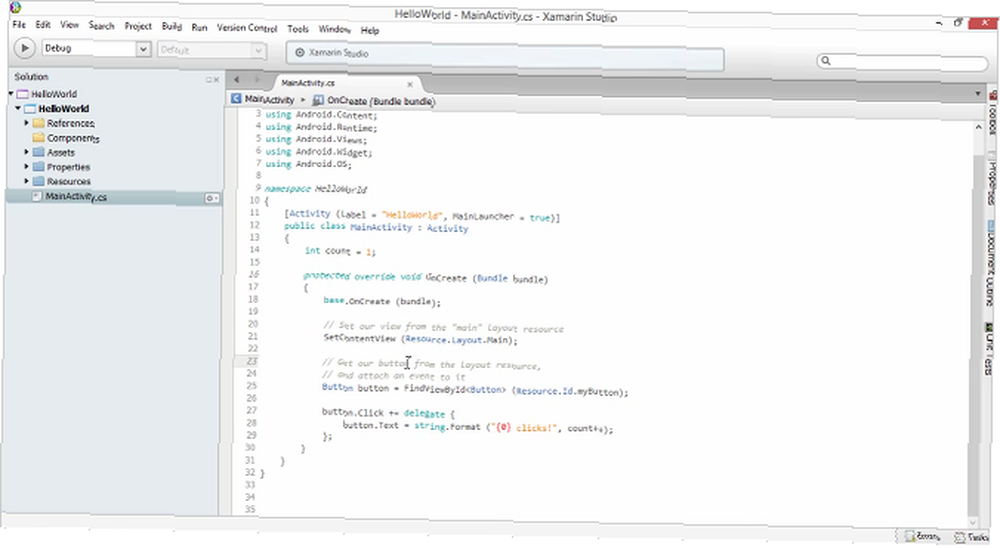Click 'SetContentView' in the code
1000x548 pixels.
pos(360,337)
